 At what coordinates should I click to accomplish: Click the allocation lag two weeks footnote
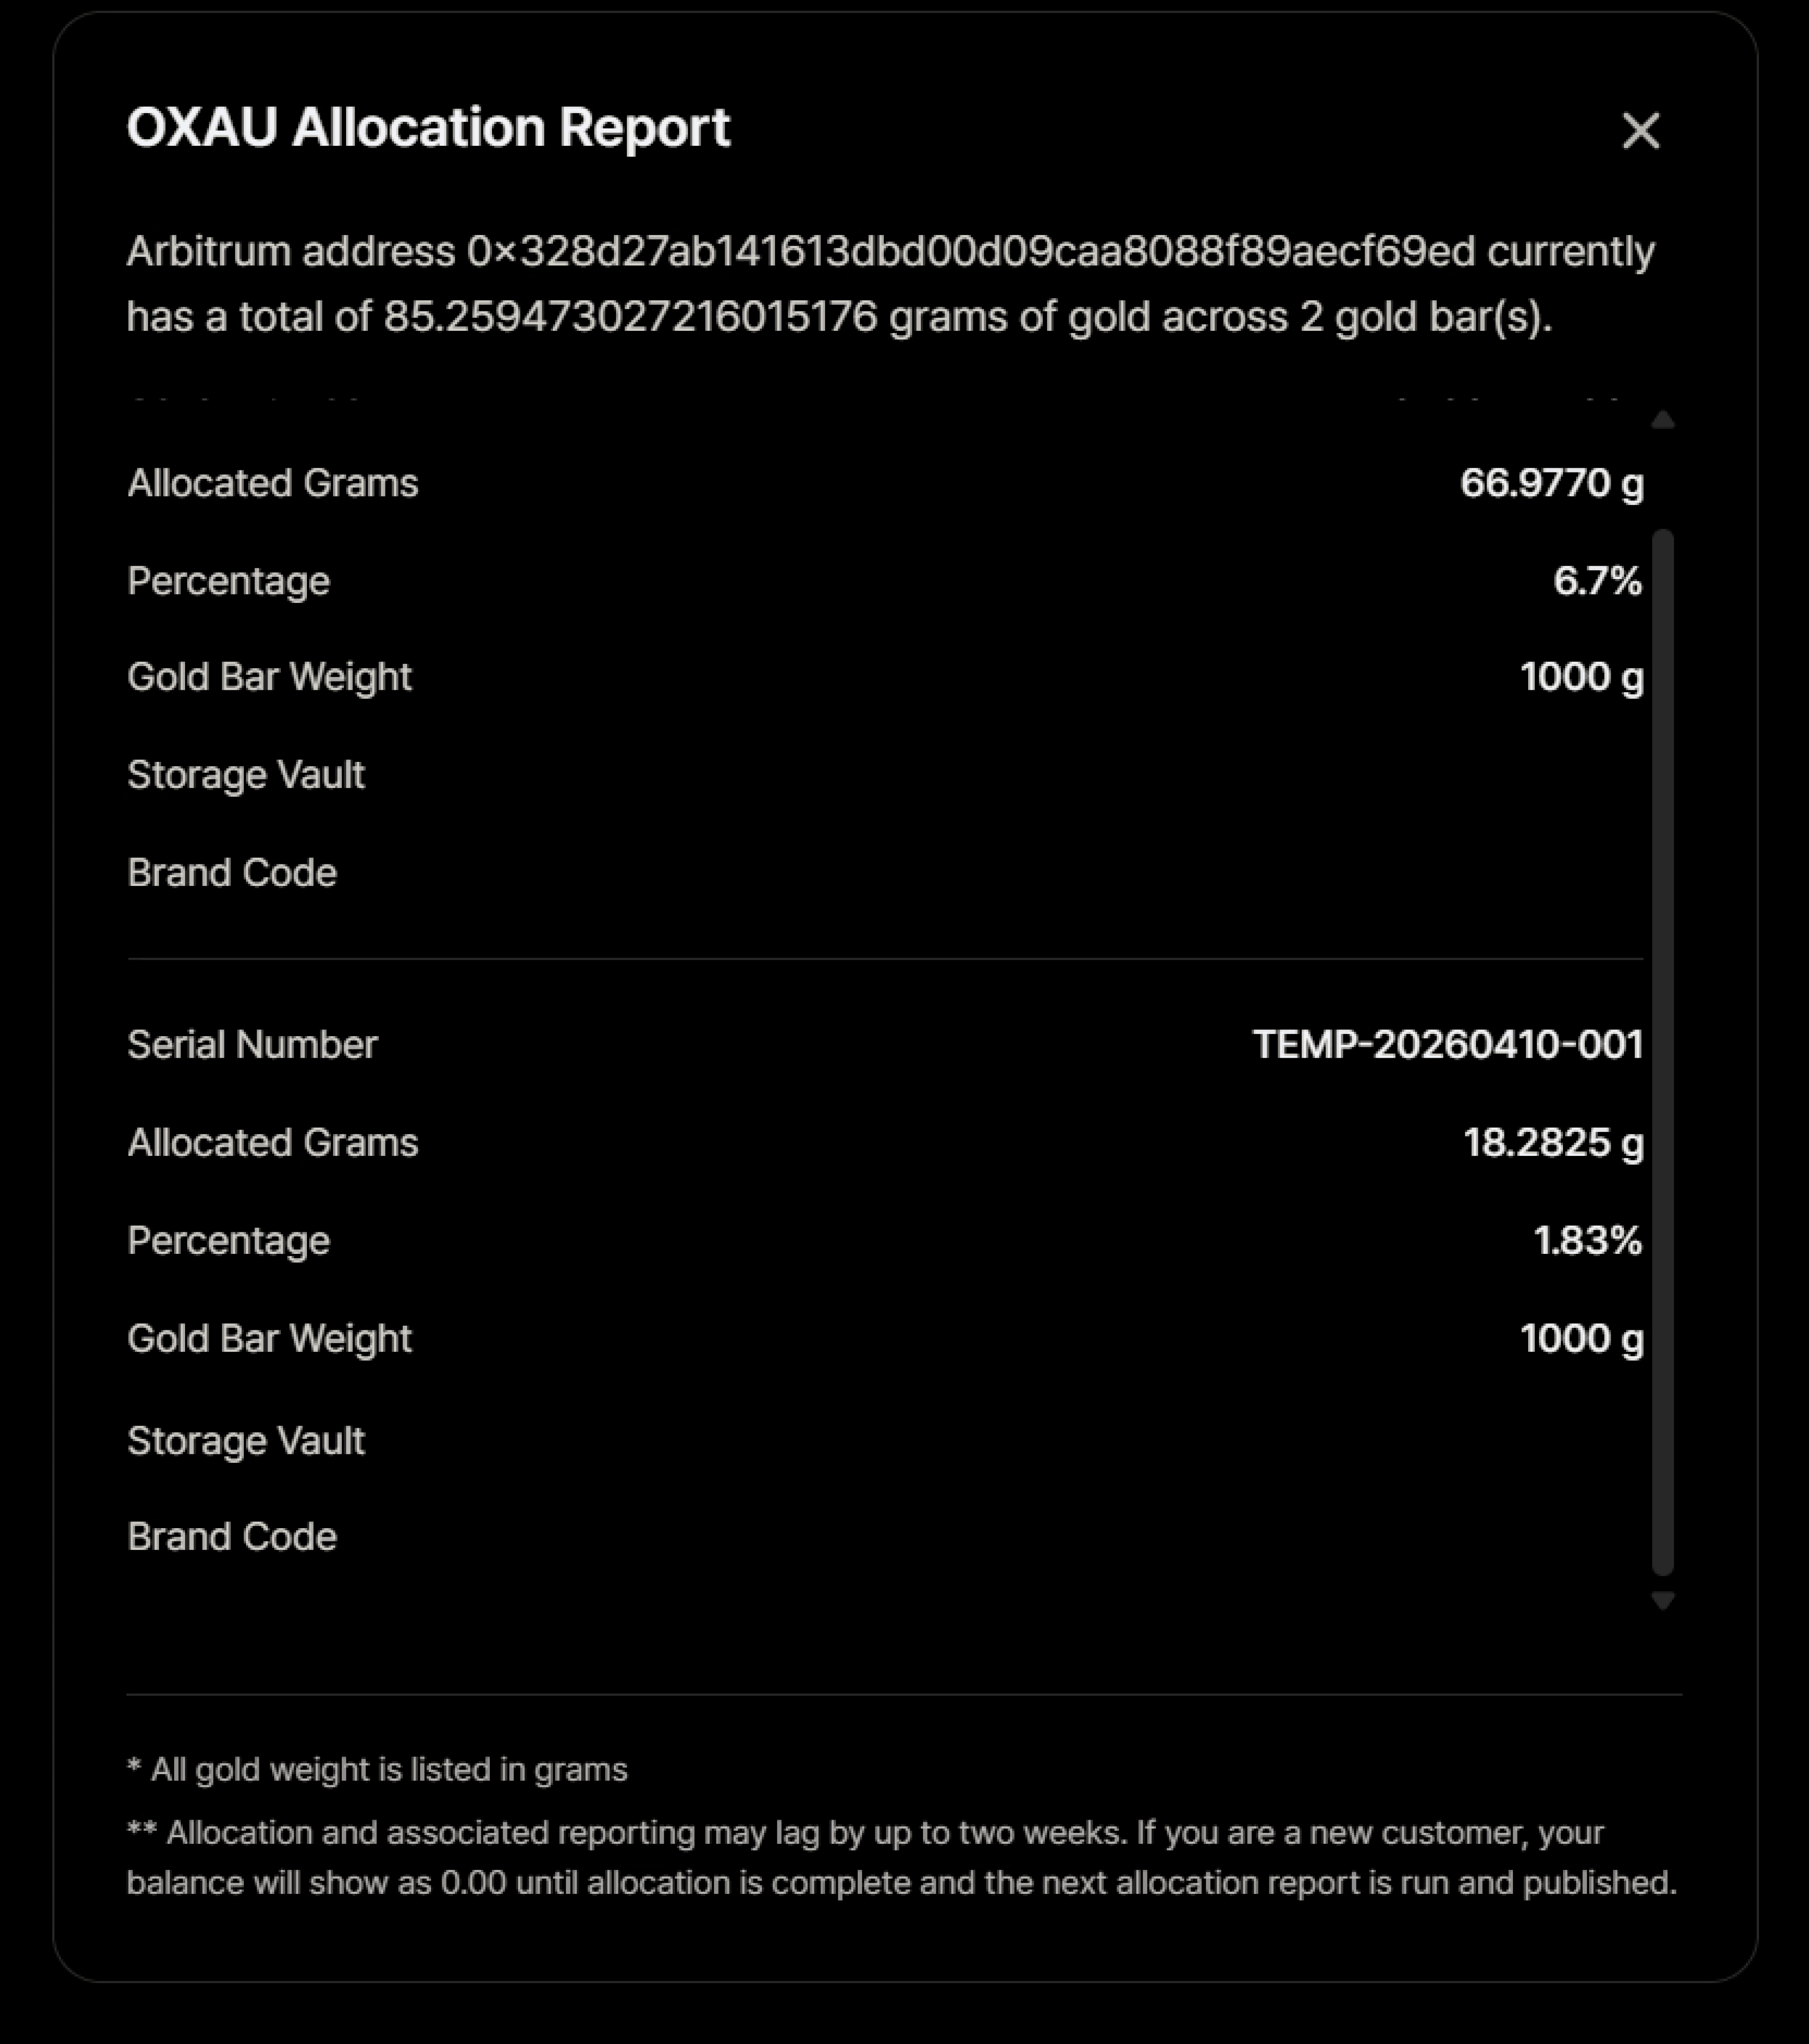(x=902, y=1858)
